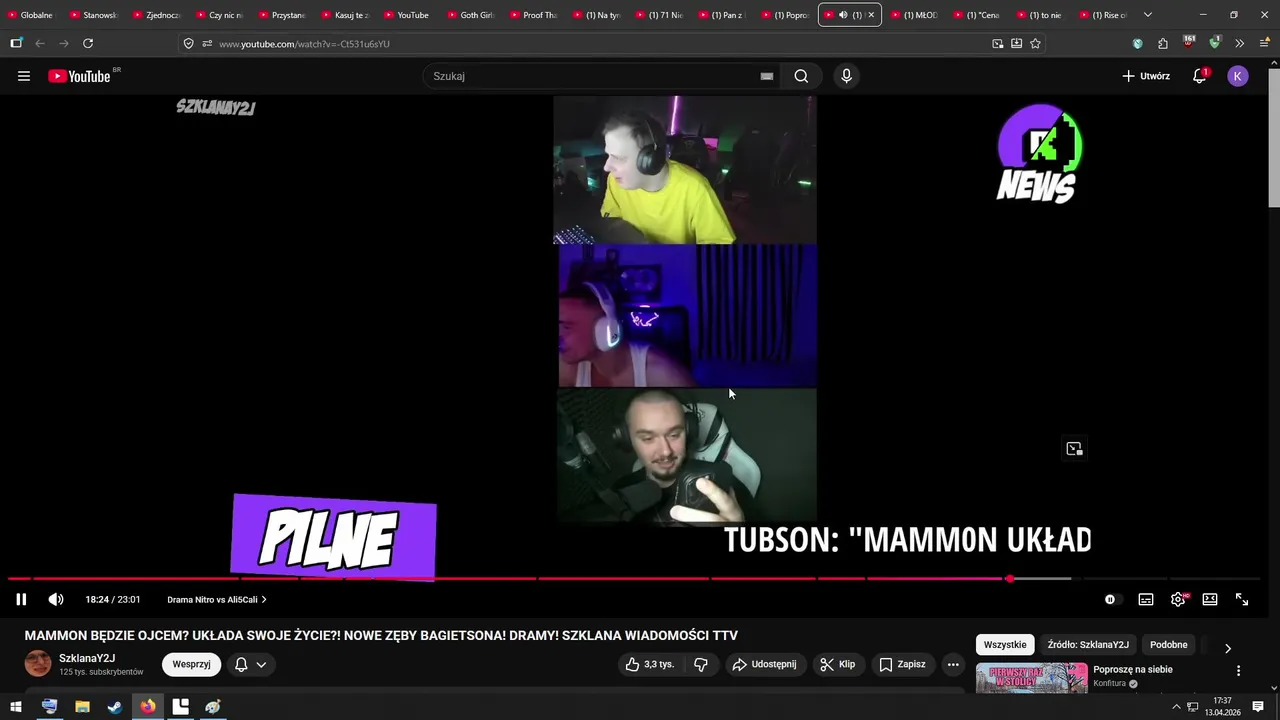
Task: Open the browser application menu
Action: click(1264, 44)
